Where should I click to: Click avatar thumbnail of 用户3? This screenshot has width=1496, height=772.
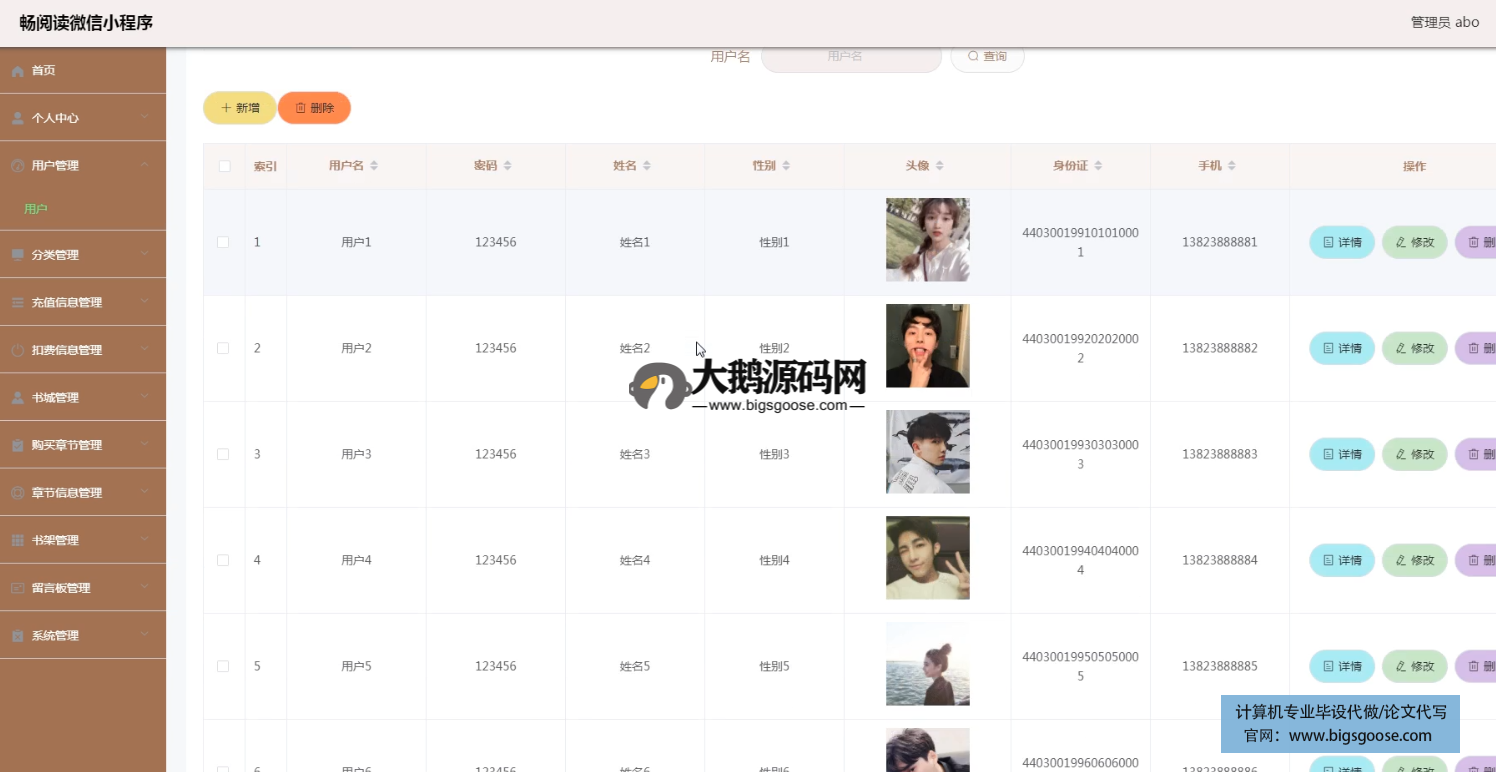[928, 452]
